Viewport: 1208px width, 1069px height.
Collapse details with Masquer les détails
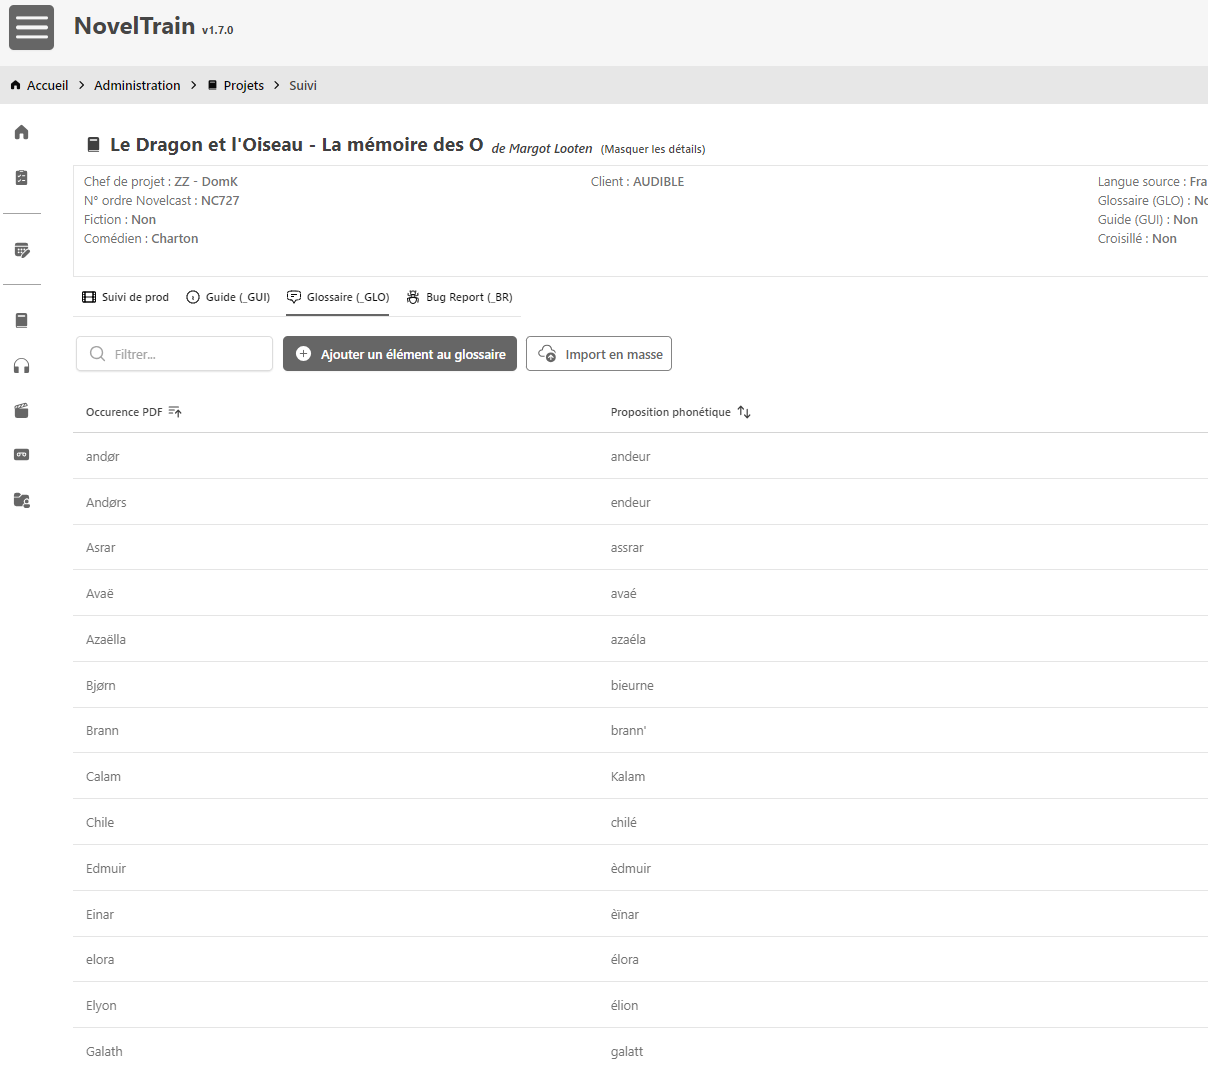tap(653, 149)
